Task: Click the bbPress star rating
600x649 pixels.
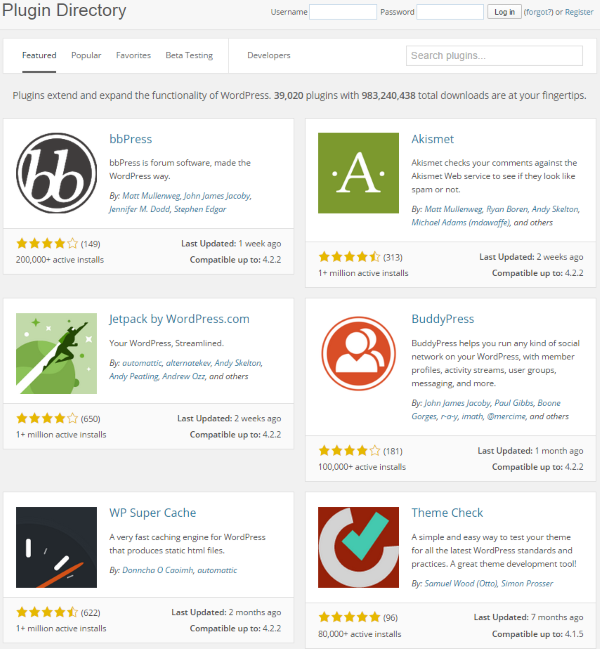Action: click(x=47, y=243)
